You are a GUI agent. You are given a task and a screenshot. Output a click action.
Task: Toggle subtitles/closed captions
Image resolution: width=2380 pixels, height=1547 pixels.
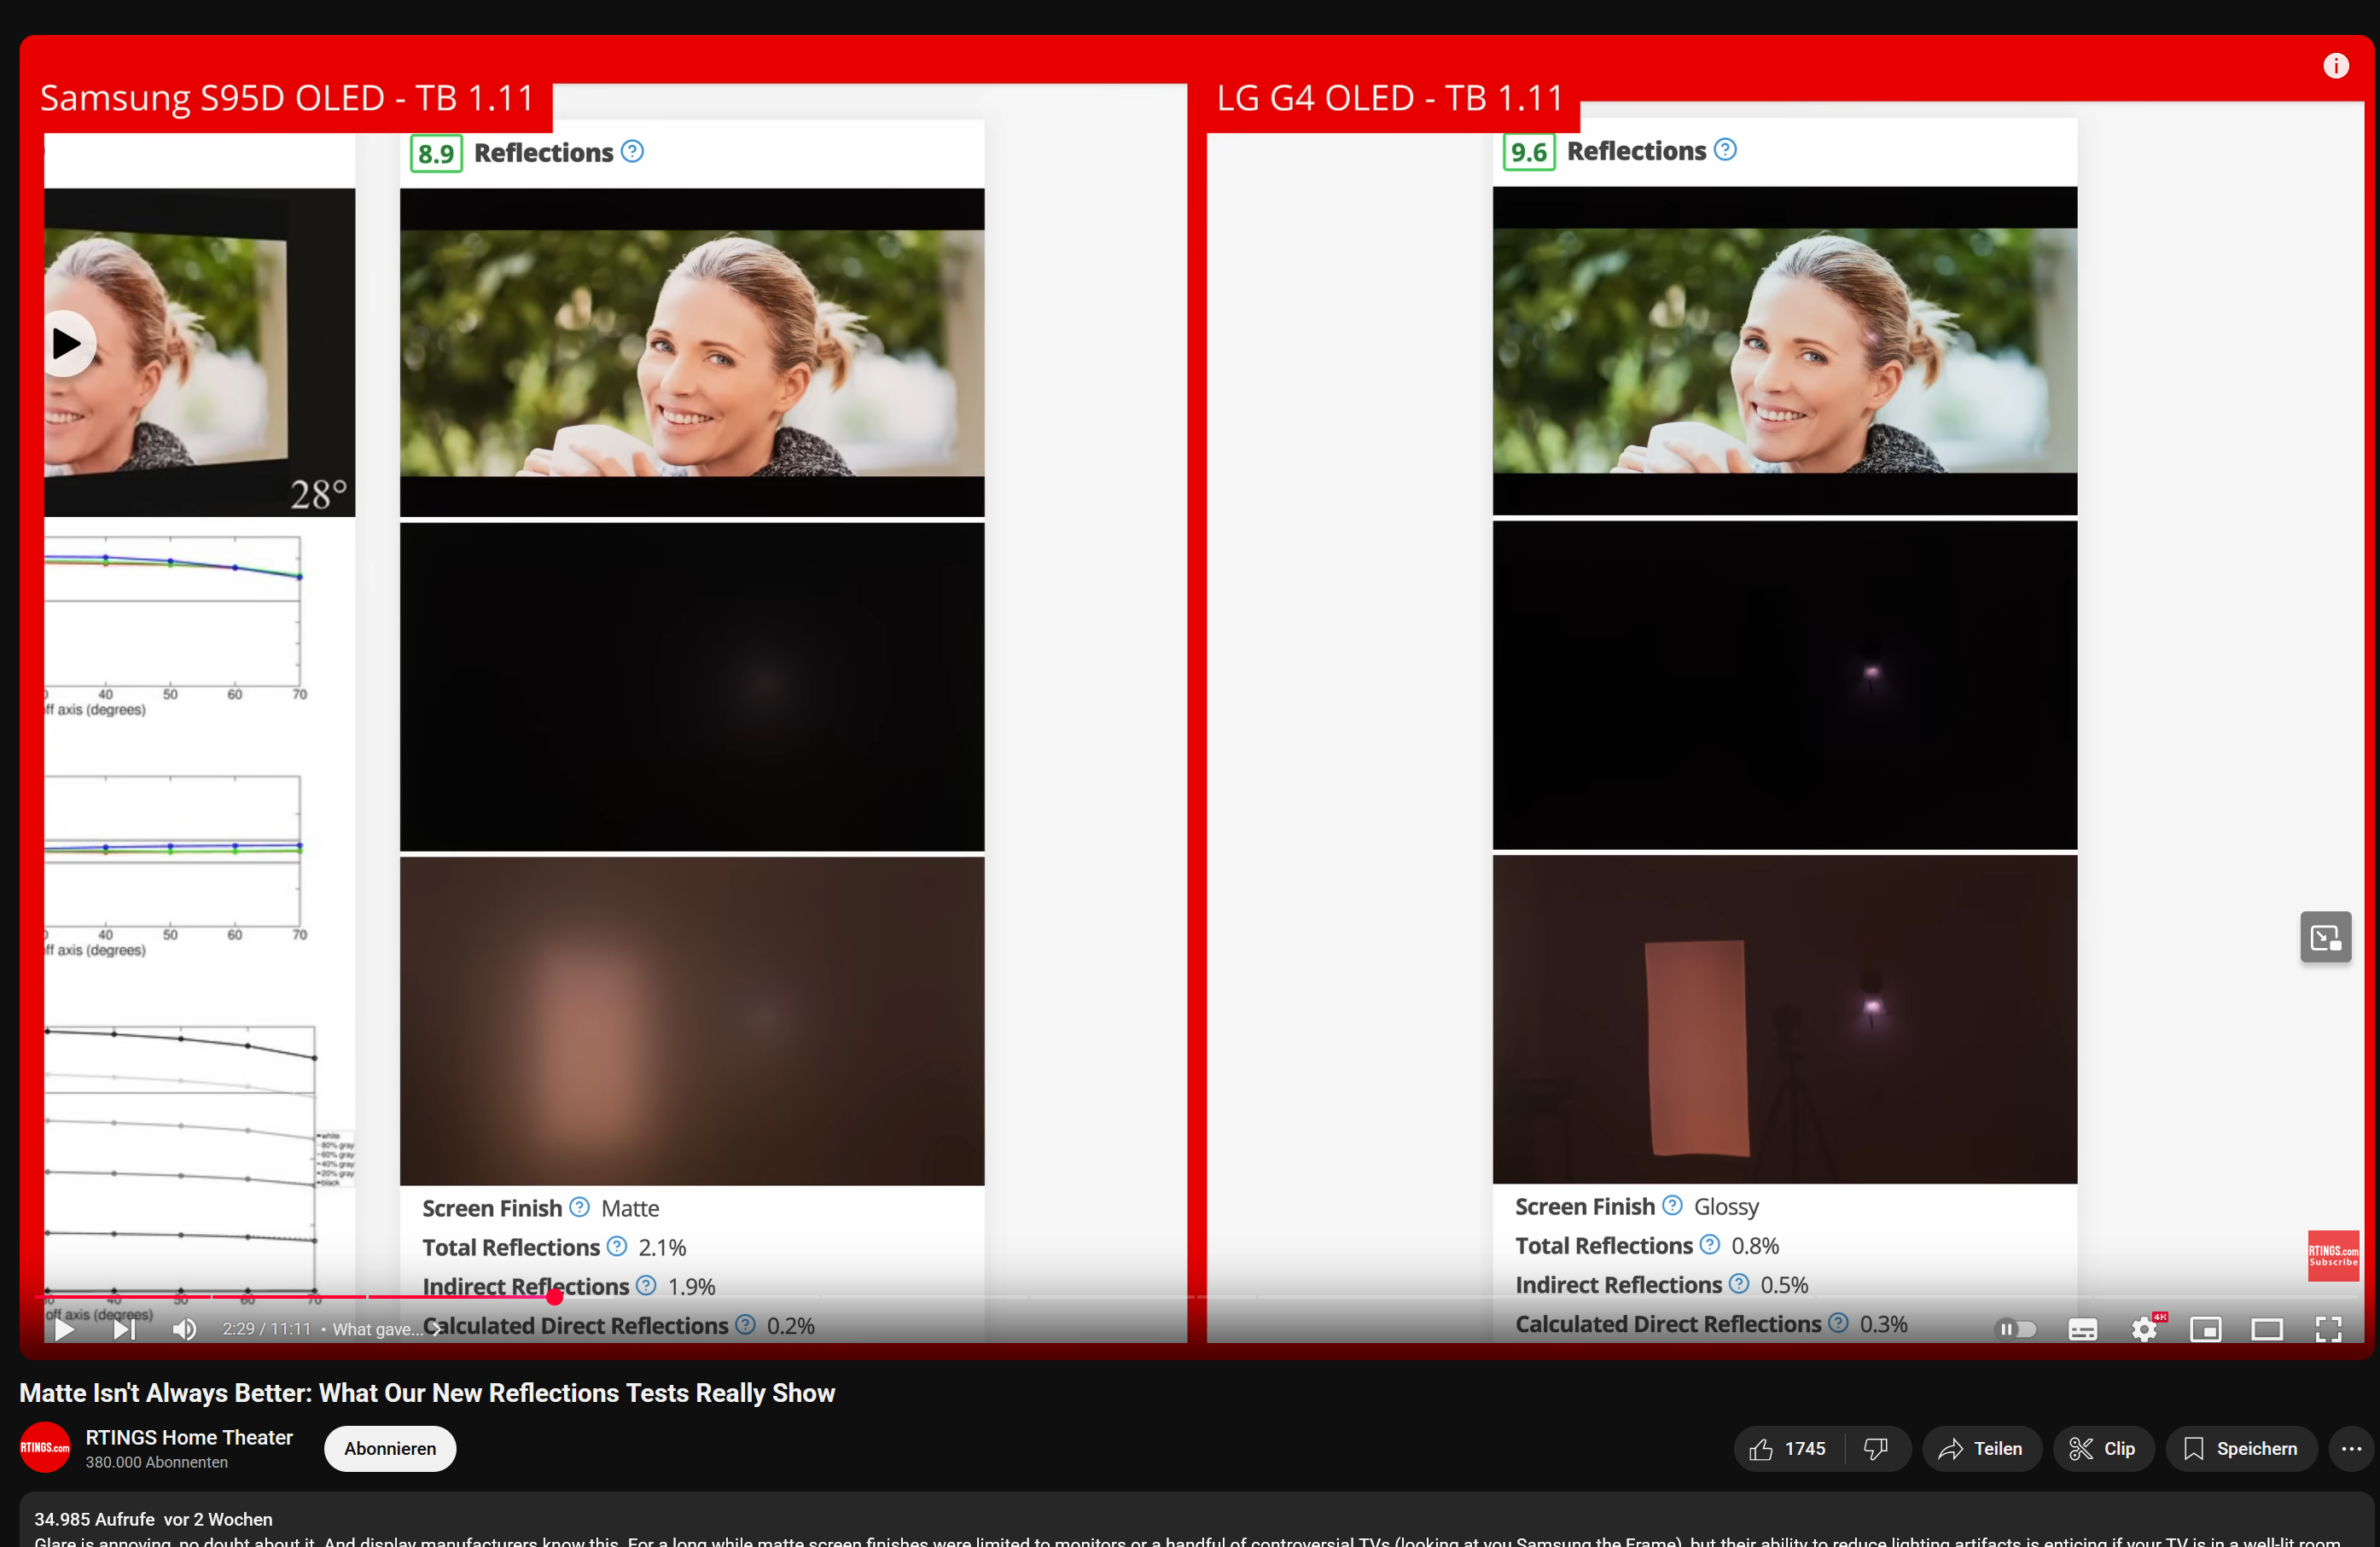click(x=2082, y=1329)
